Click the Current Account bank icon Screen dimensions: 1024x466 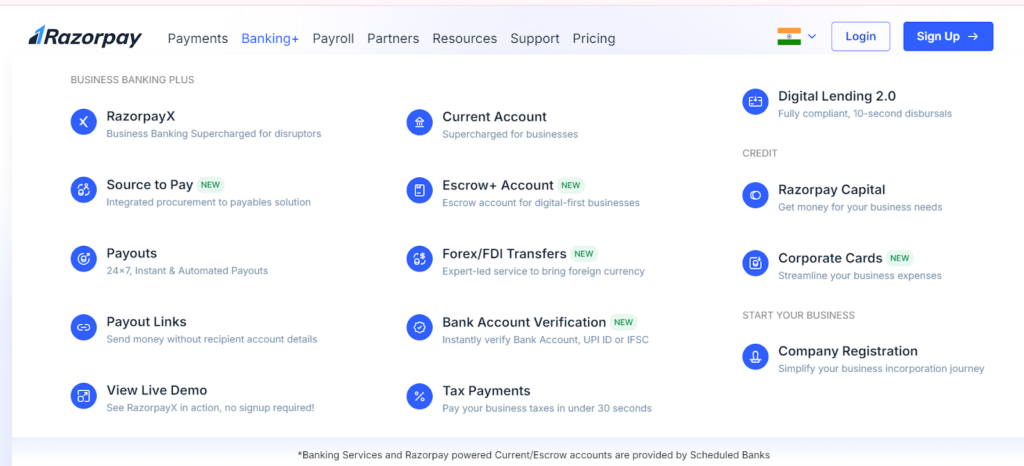(419, 122)
